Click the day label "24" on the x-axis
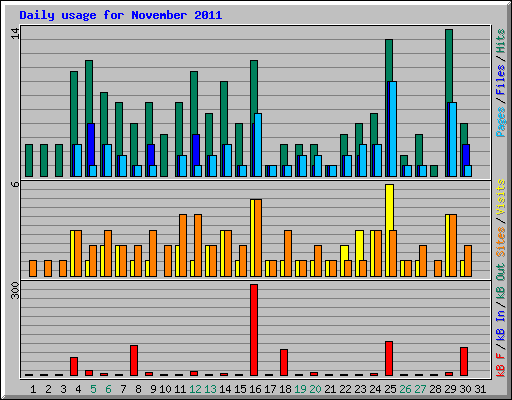The height and width of the screenshot is (400, 512). point(375,389)
